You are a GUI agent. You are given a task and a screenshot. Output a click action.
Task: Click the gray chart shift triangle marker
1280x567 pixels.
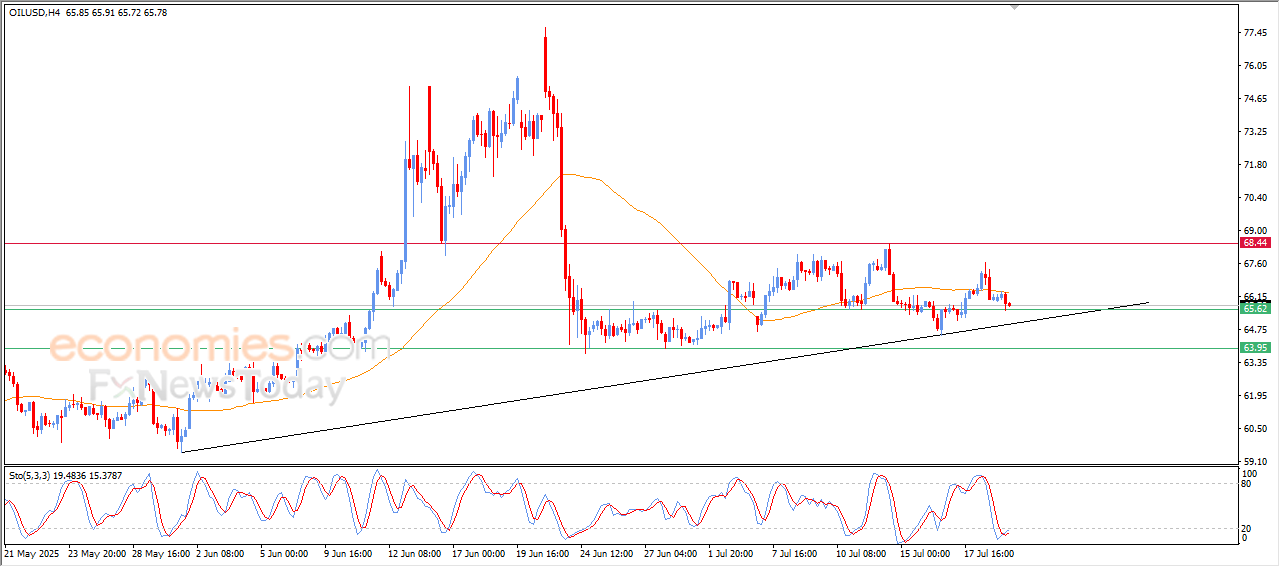click(x=1016, y=7)
